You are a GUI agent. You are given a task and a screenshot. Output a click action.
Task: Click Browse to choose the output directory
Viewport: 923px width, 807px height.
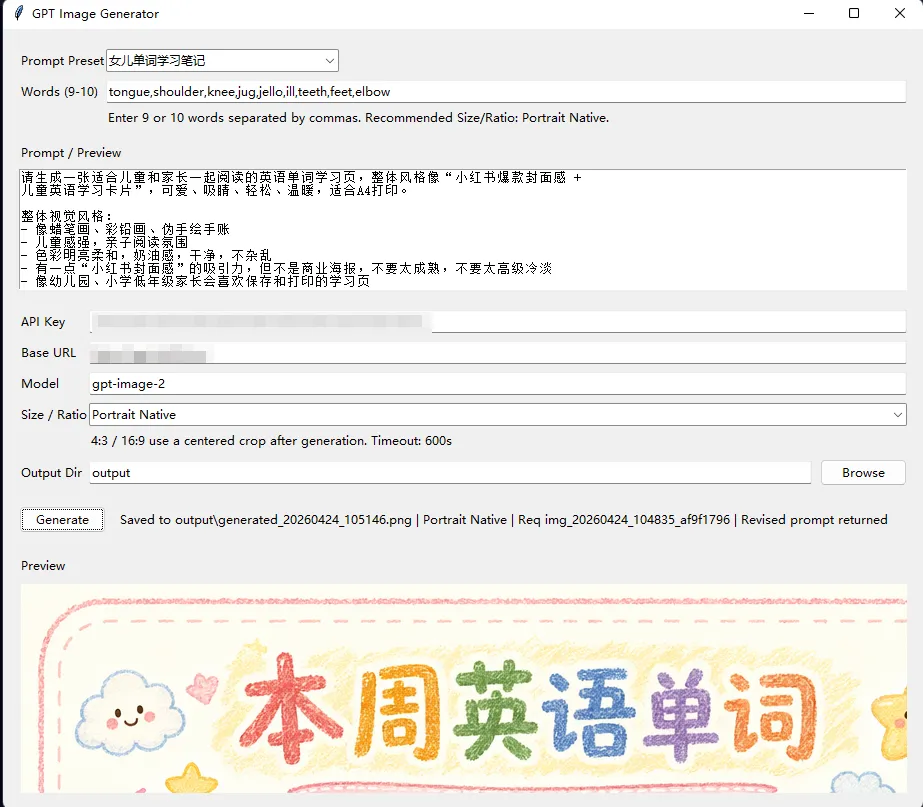pos(862,473)
